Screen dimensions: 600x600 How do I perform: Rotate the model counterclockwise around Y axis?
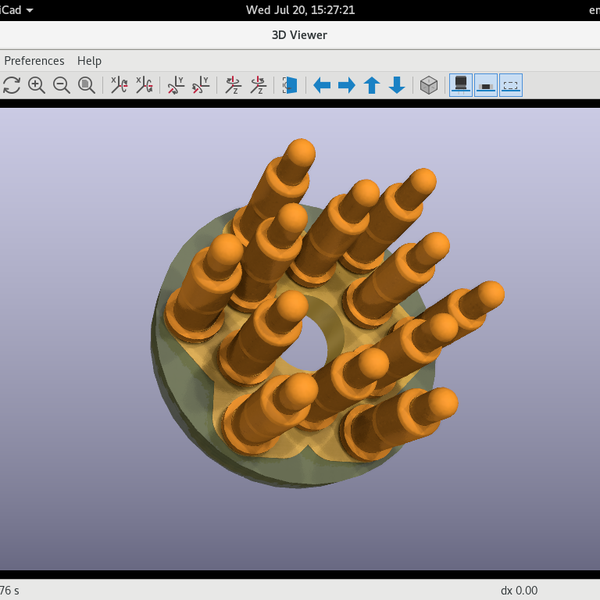pos(201,85)
